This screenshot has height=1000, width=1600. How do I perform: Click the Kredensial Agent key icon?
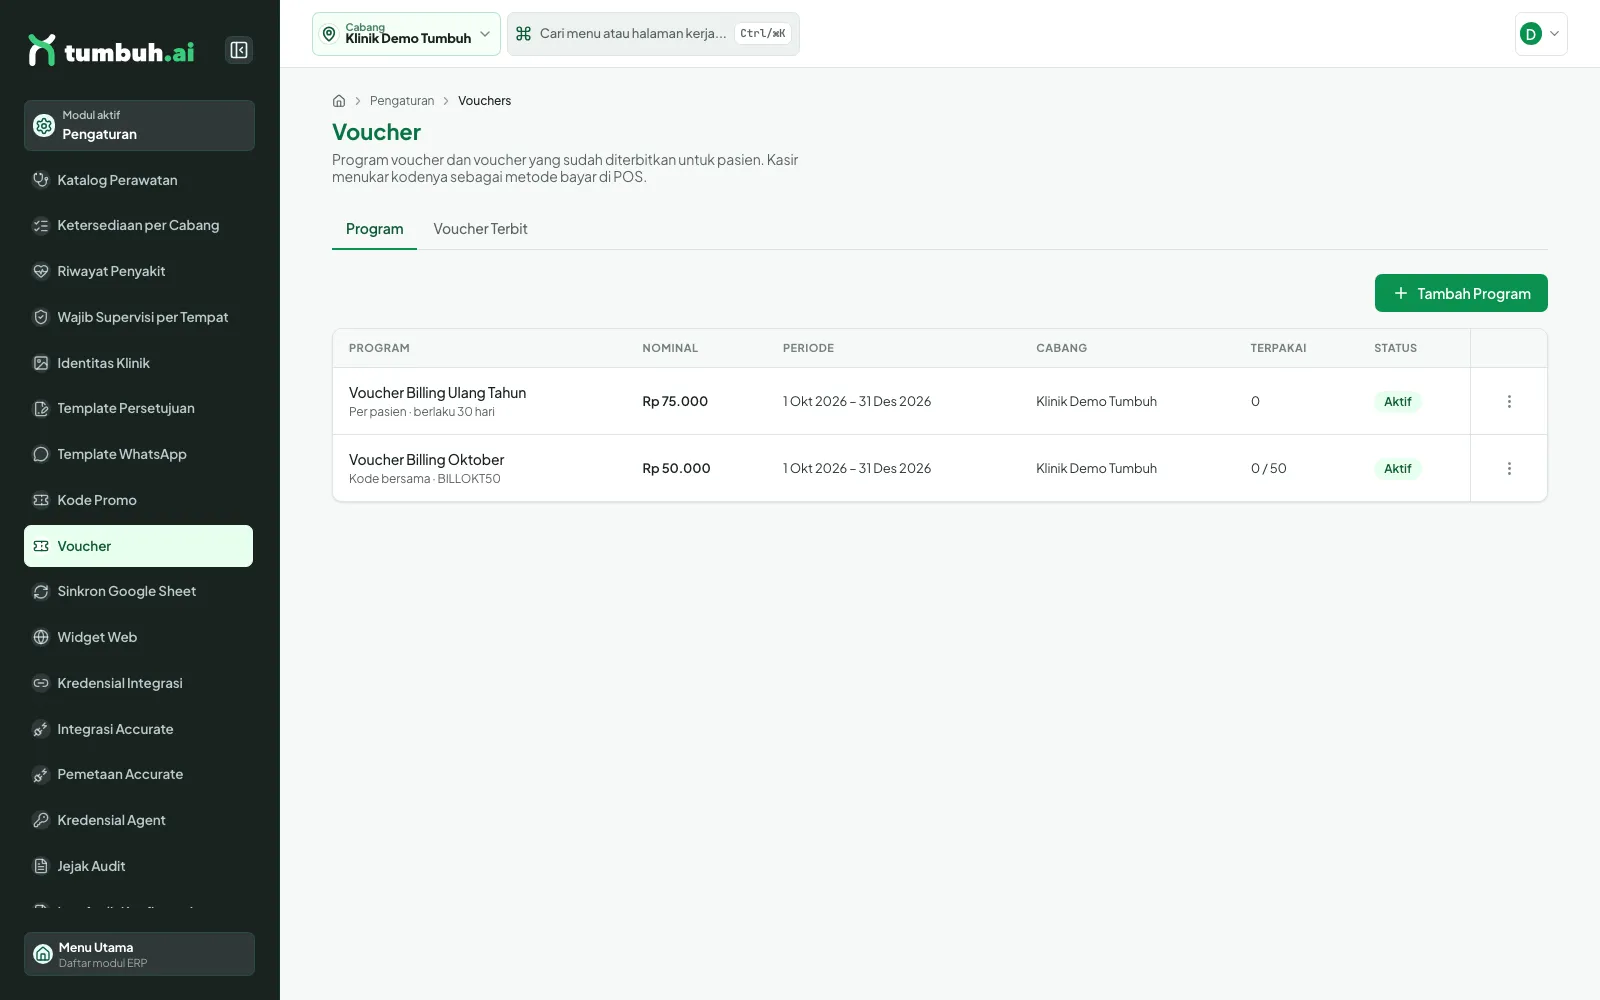tap(41, 820)
